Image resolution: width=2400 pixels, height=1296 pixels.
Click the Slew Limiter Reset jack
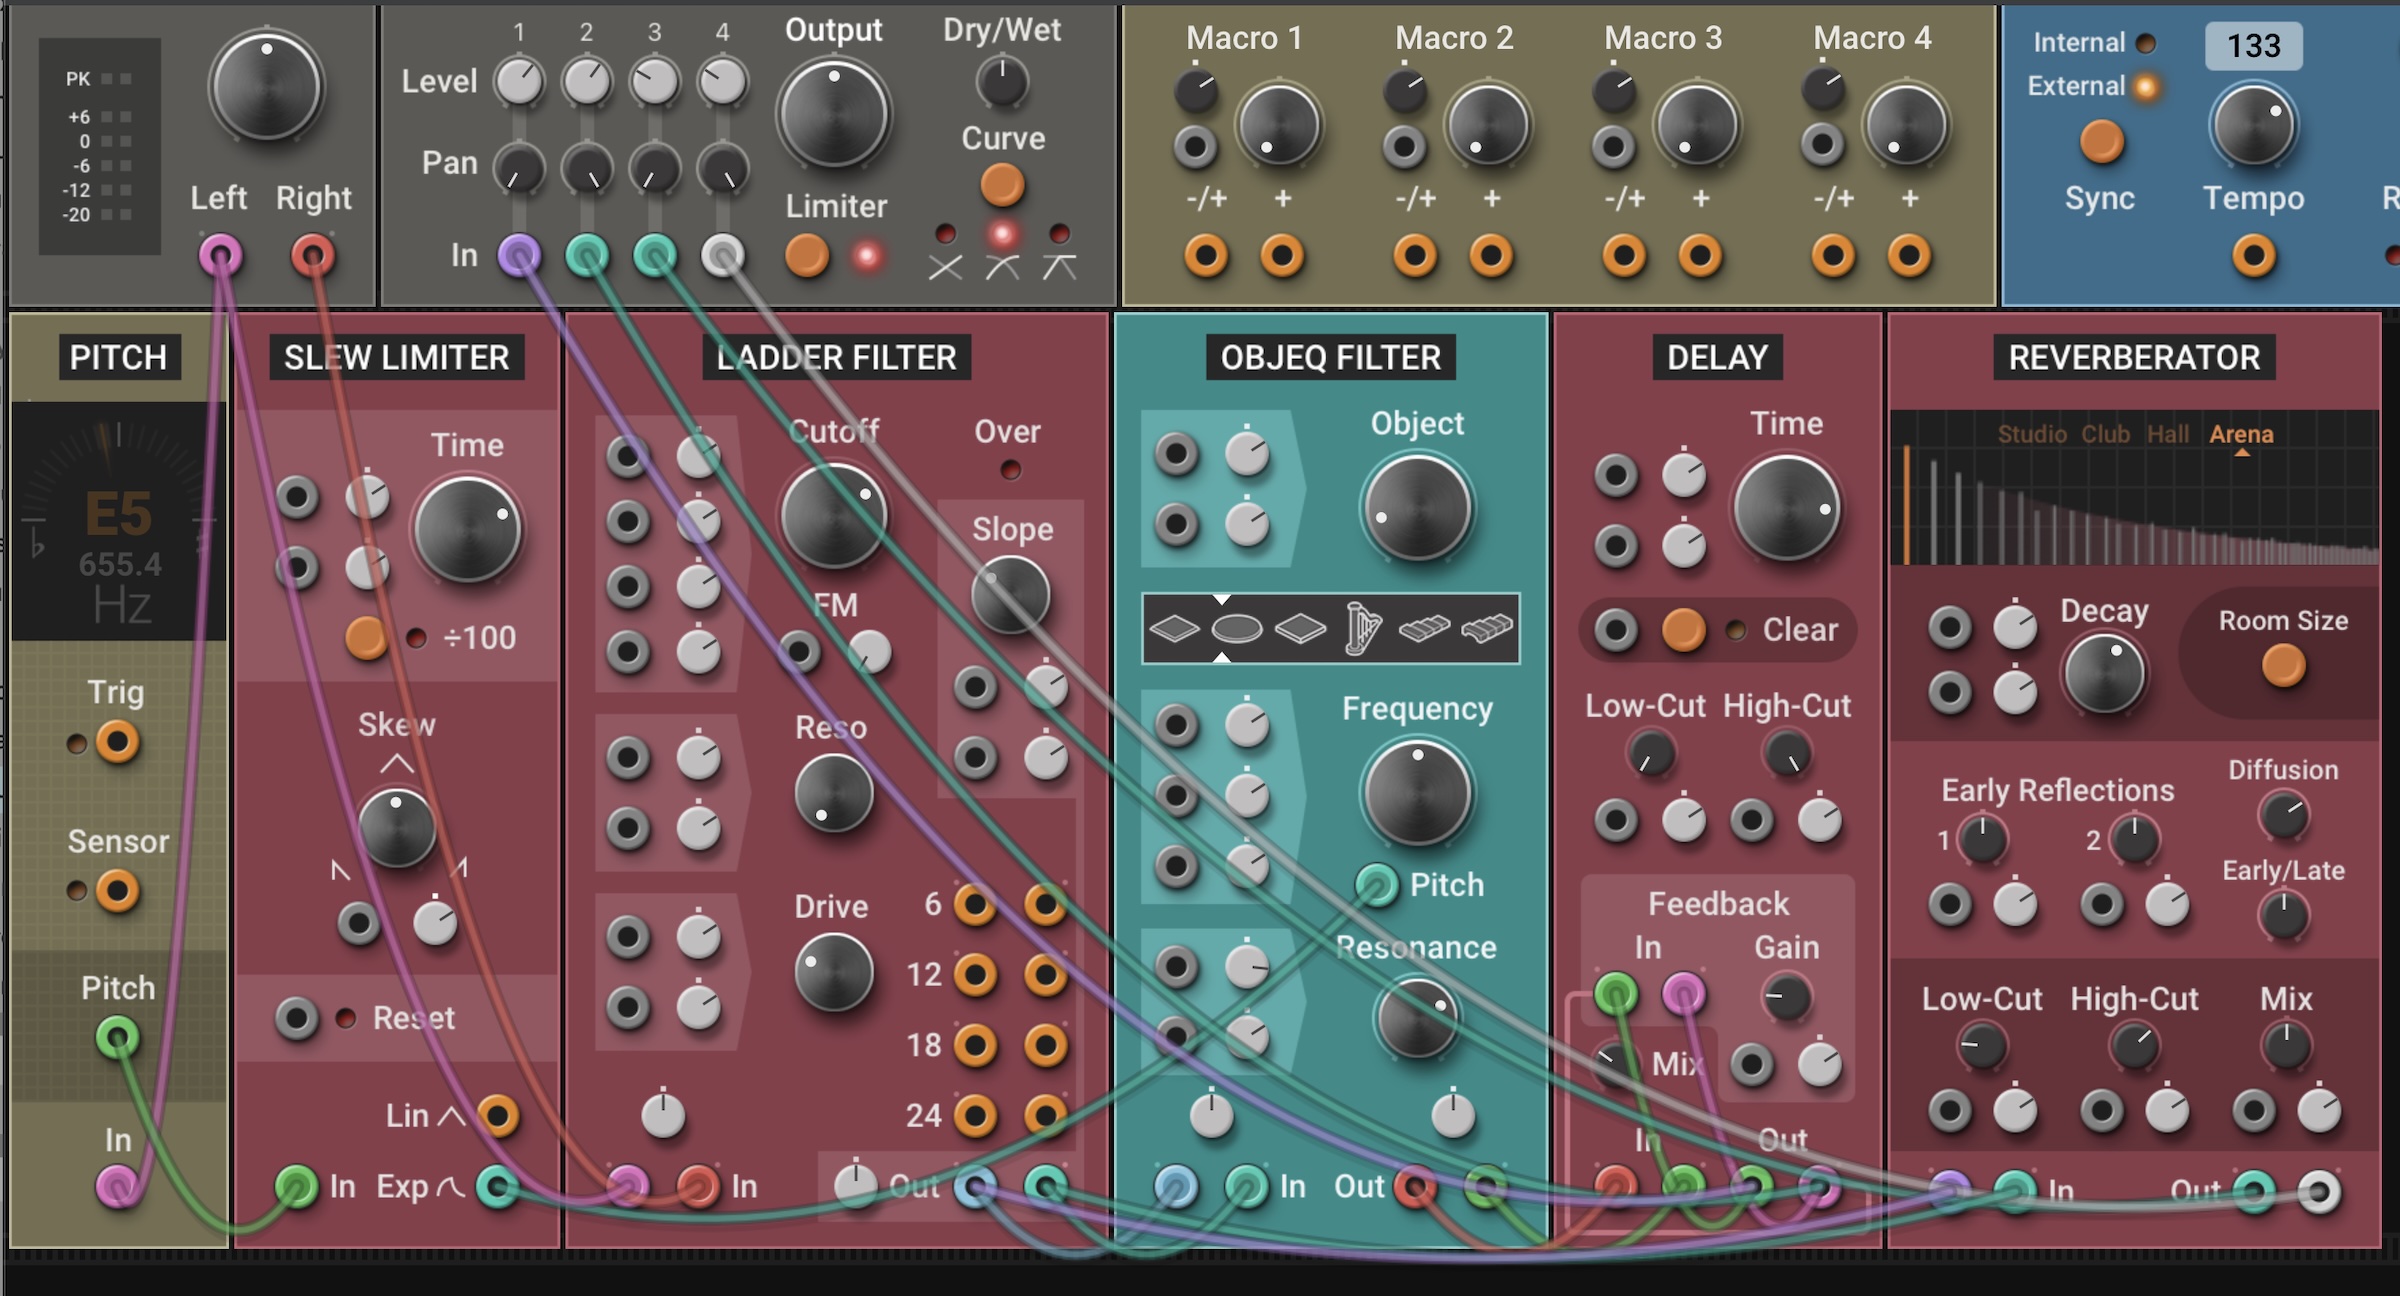[297, 1019]
